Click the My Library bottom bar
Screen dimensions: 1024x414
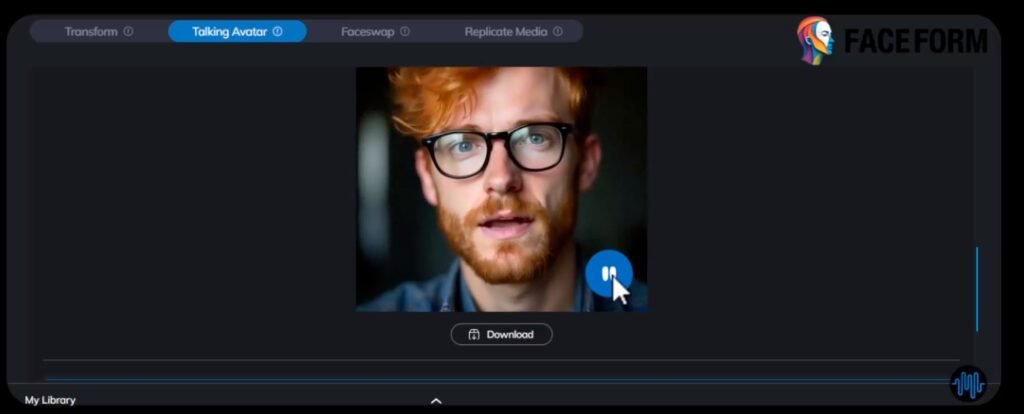tap(250, 400)
